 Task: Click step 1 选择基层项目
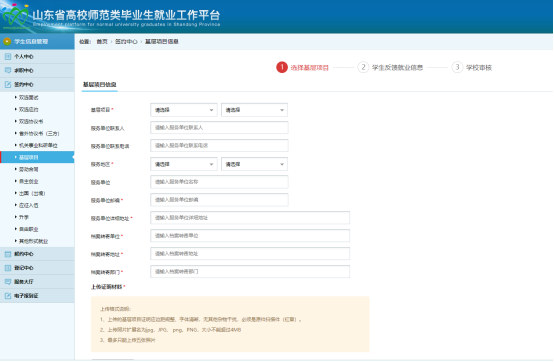pos(302,67)
